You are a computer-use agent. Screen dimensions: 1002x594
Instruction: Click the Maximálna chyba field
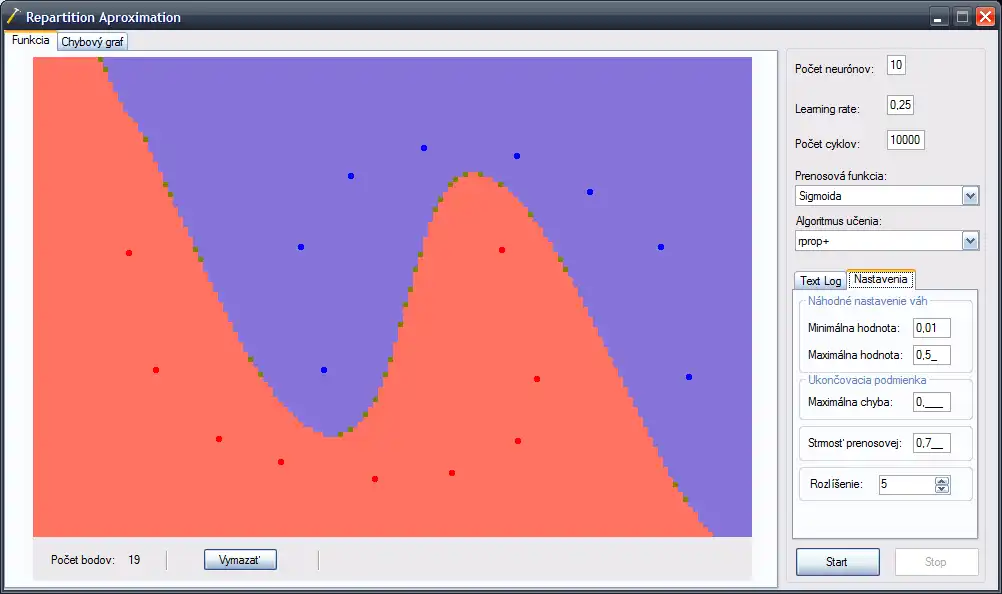click(932, 402)
